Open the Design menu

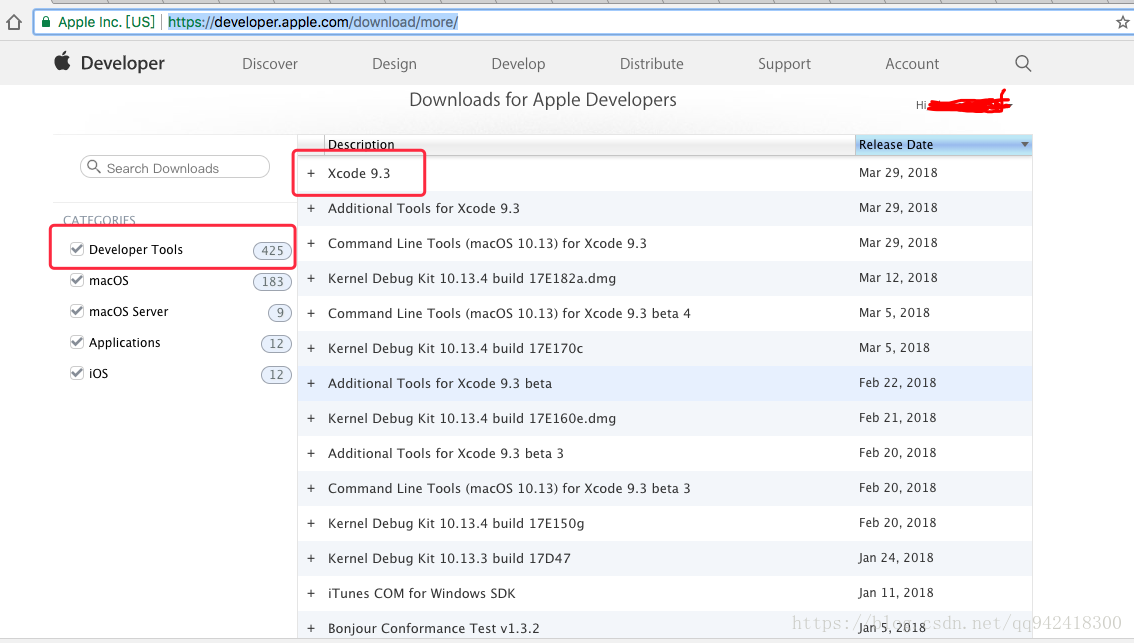click(x=394, y=64)
